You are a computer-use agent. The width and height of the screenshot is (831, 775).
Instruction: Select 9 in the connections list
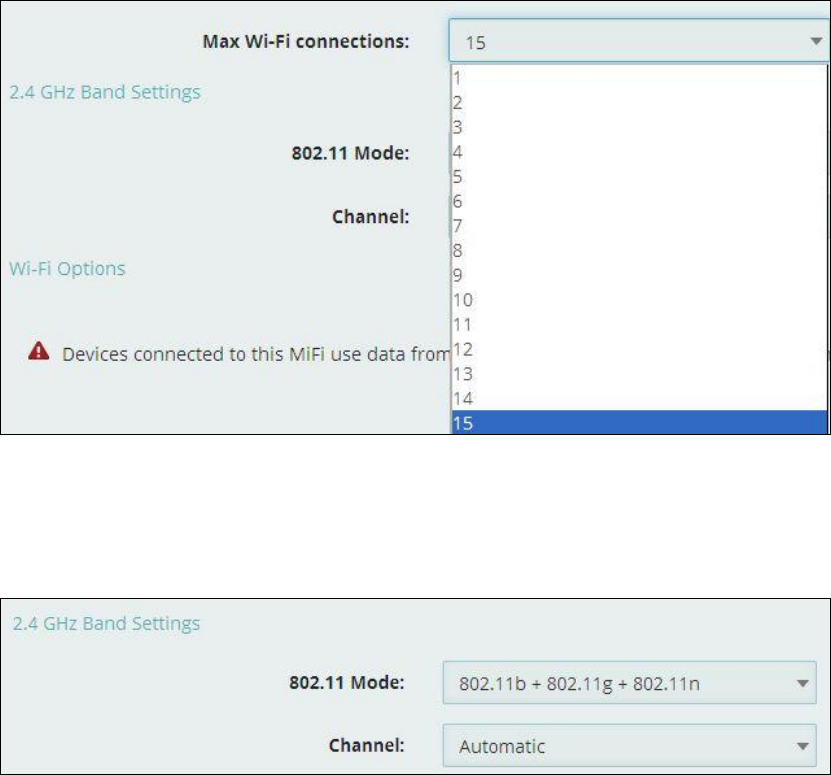coord(639,275)
